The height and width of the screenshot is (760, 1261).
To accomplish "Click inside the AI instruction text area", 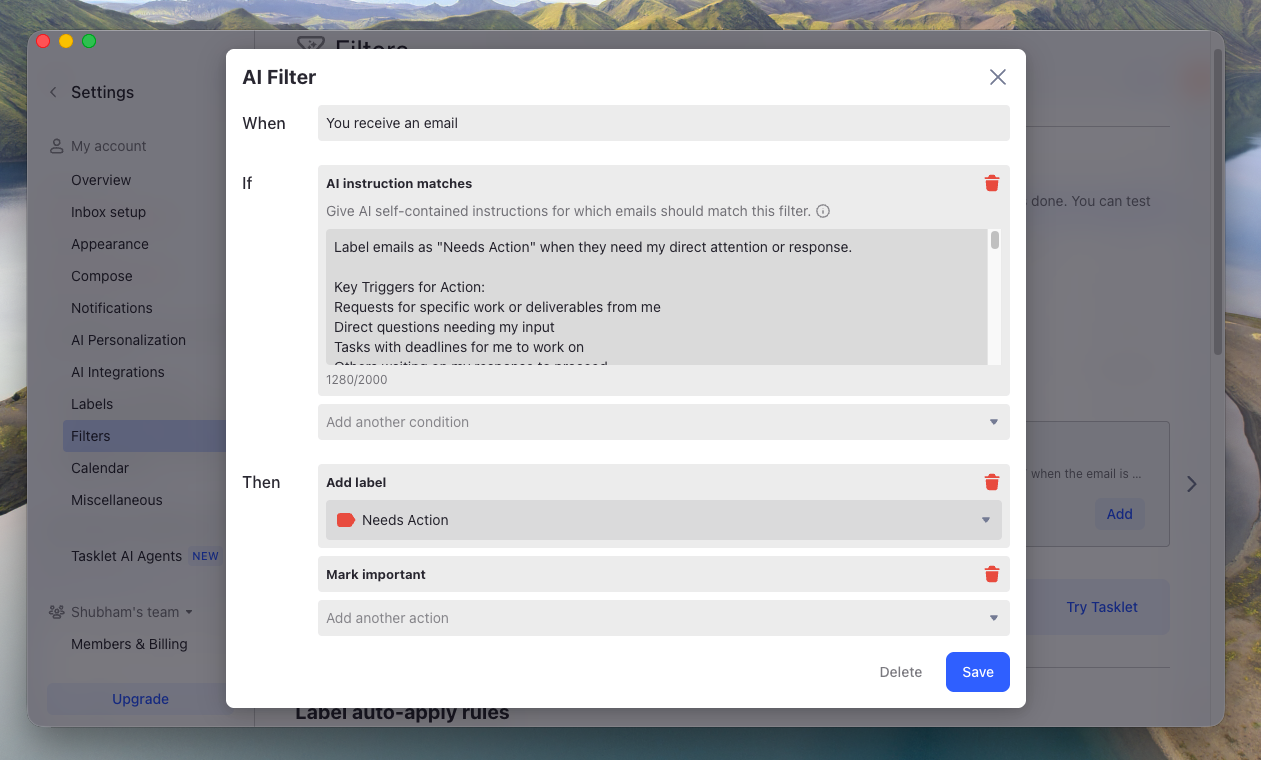I will (656, 297).
